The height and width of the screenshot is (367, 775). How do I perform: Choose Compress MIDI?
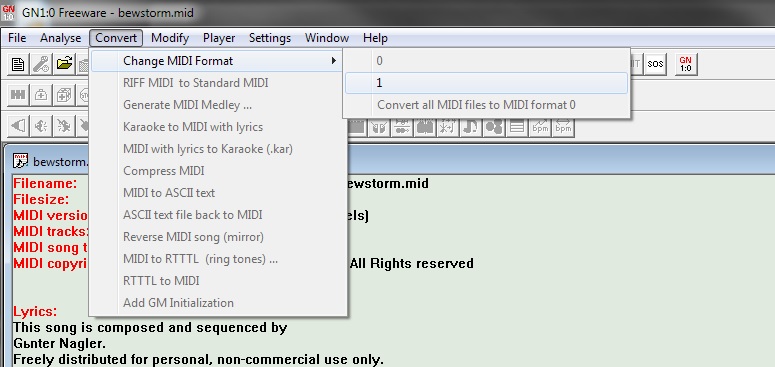(217, 171)
